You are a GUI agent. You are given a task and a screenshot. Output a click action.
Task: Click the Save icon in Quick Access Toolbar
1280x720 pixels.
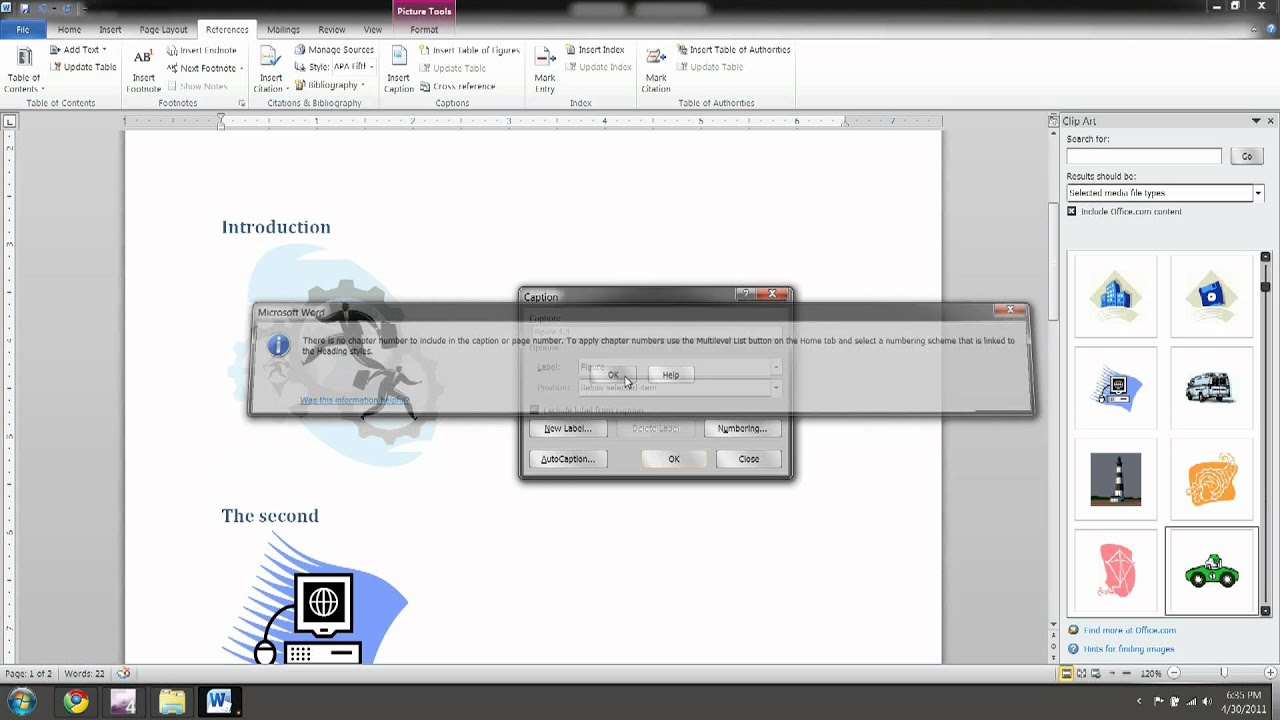(x=26, y=8)
